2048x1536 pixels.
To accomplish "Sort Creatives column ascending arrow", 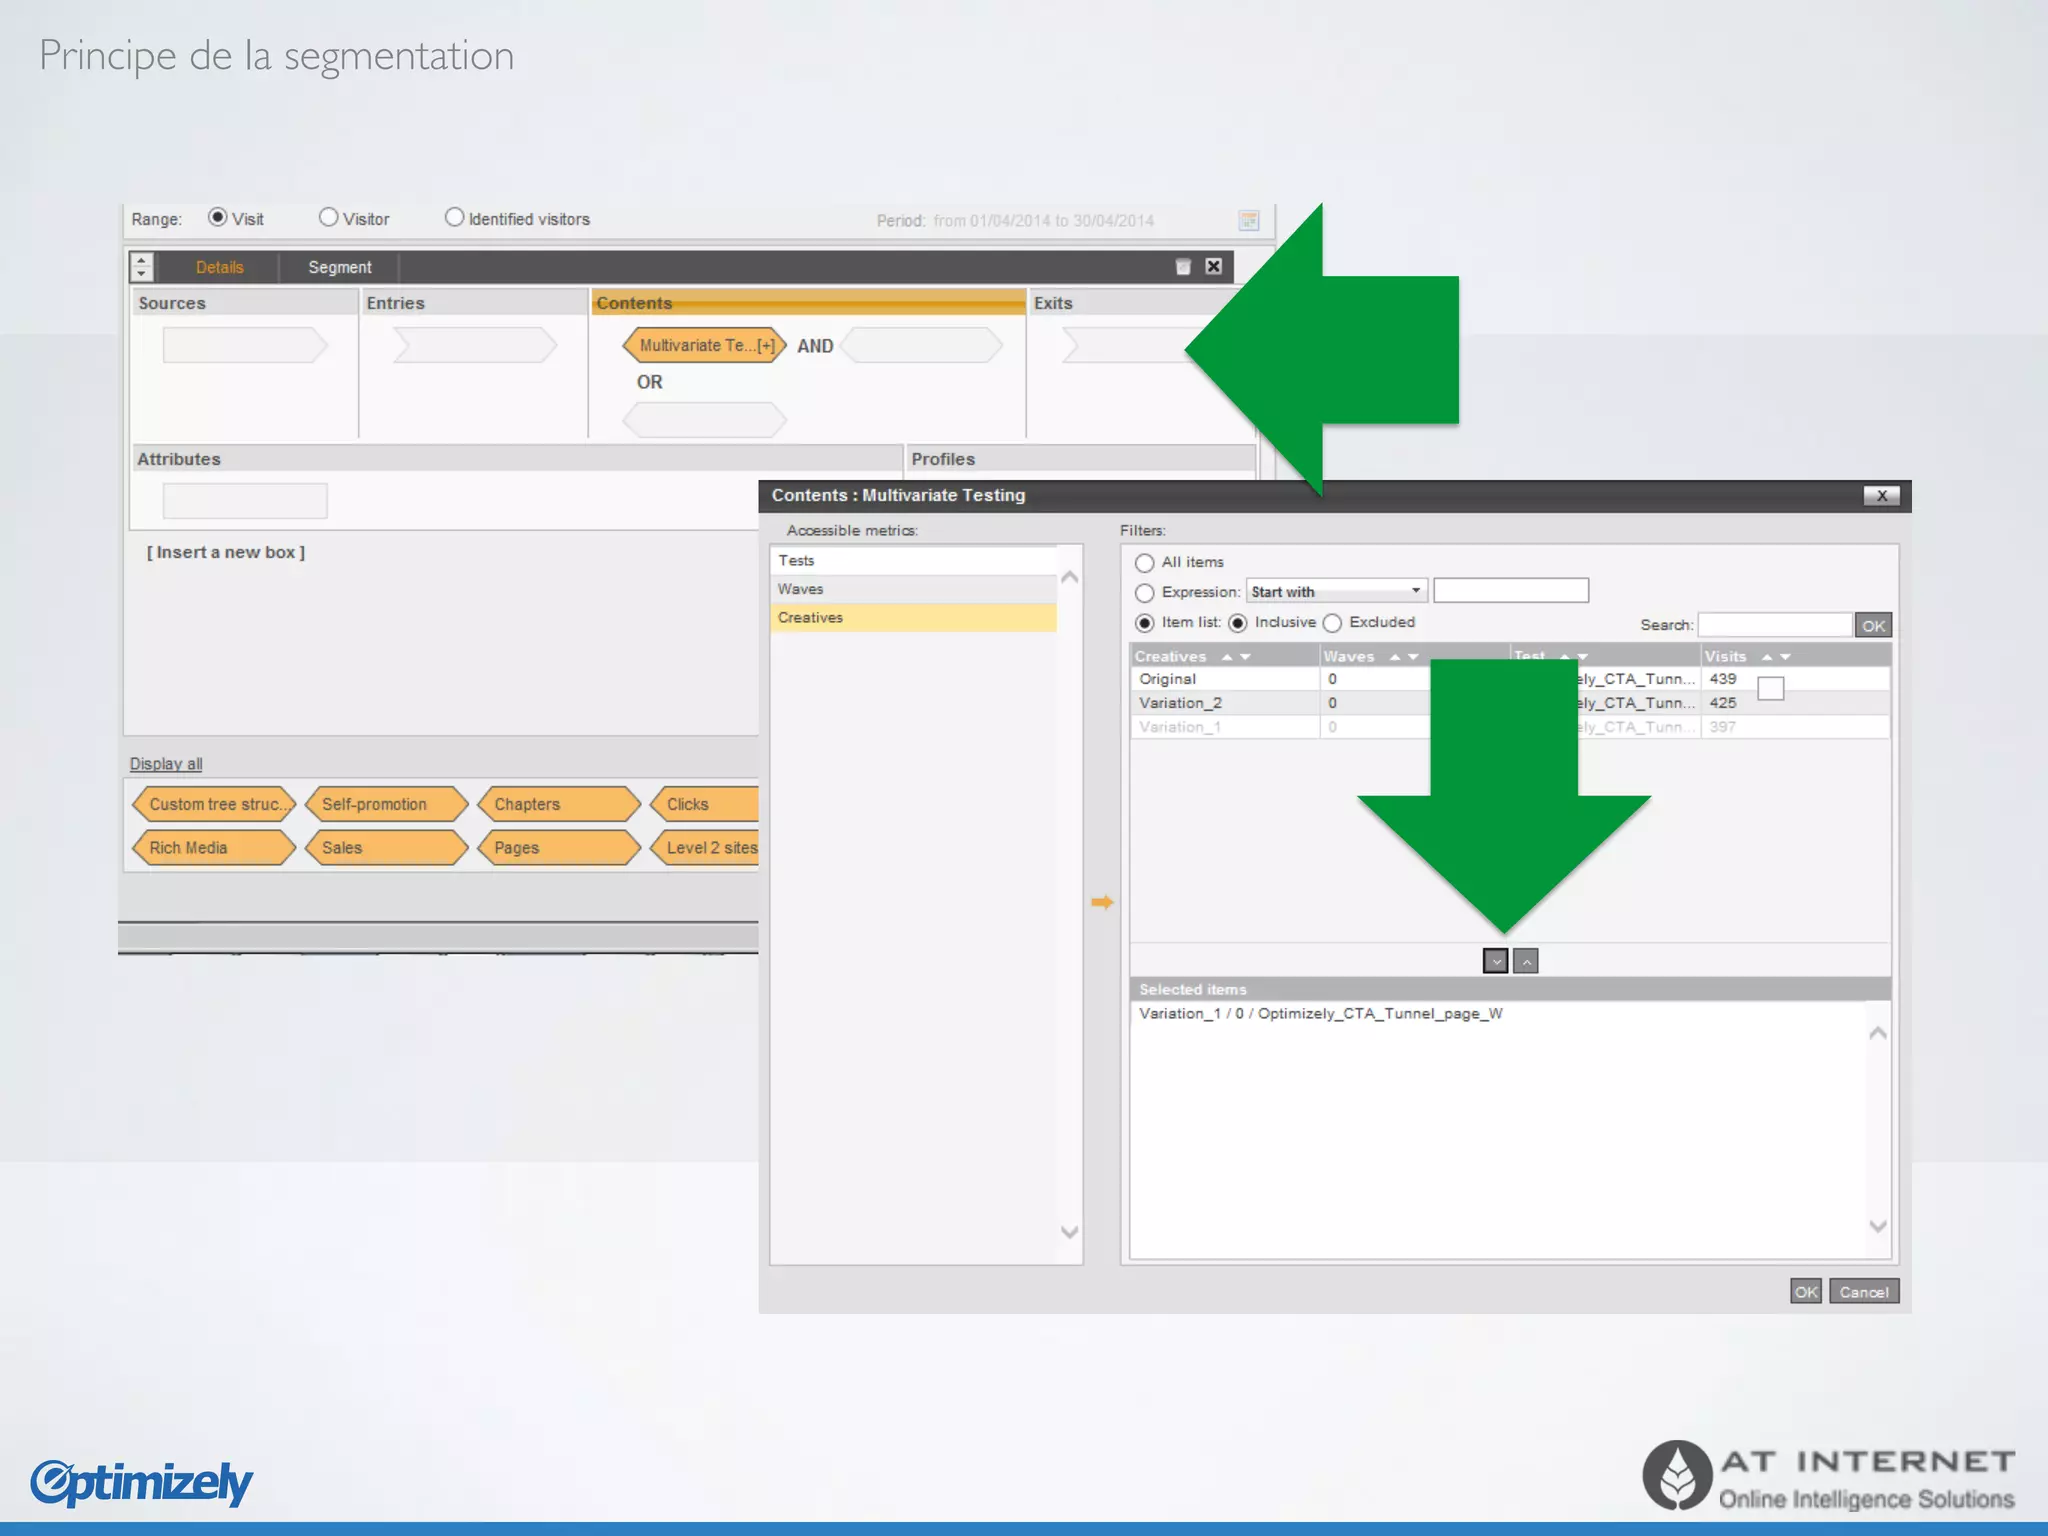I will 1227,657.
